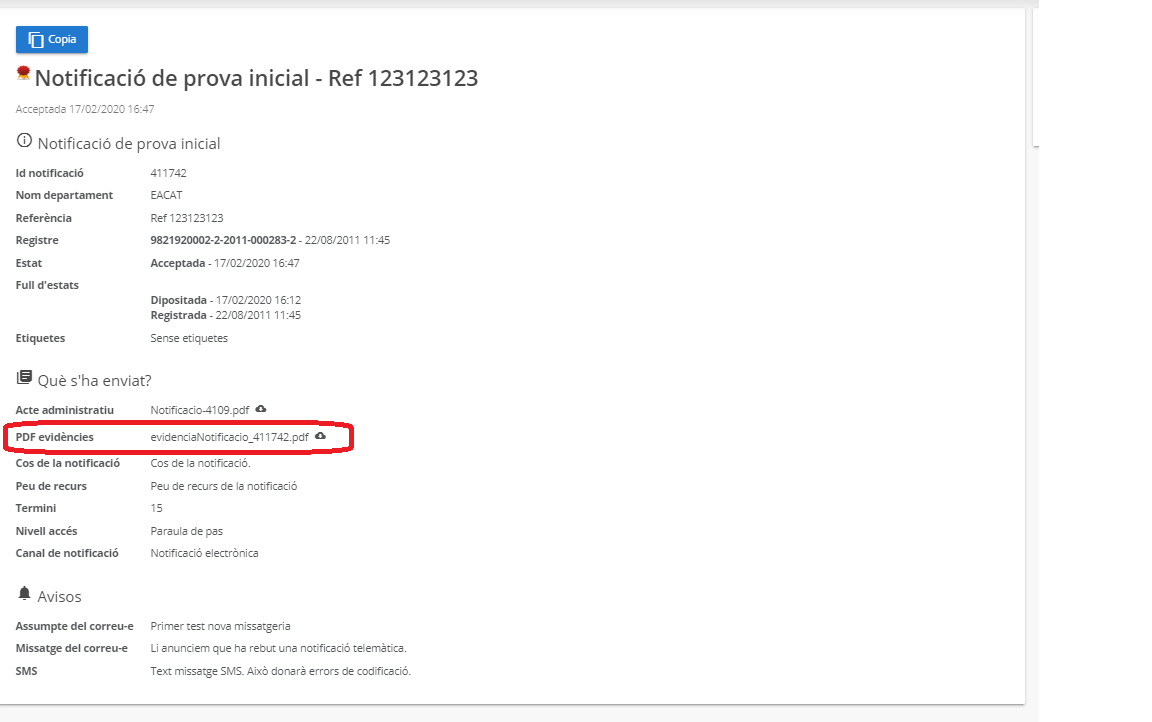Open the Notificacio-4109.pdf file link

point(200,410)
